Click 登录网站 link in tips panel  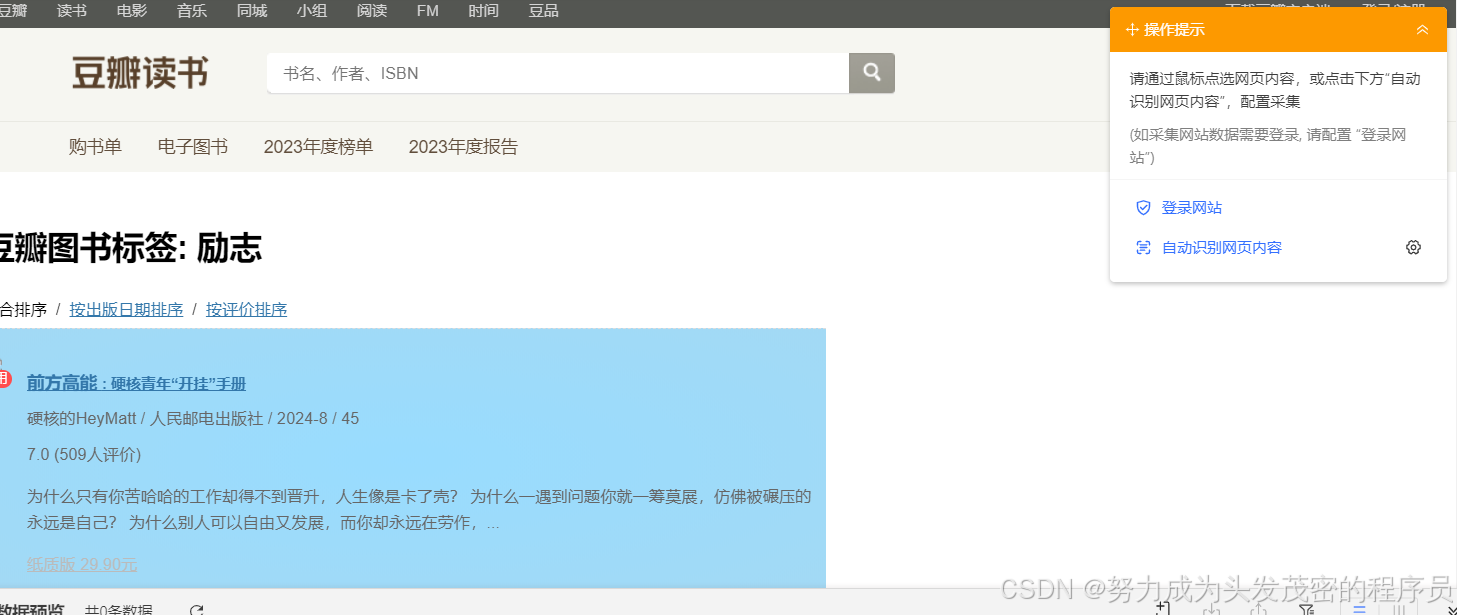(x=1192, y=208)
